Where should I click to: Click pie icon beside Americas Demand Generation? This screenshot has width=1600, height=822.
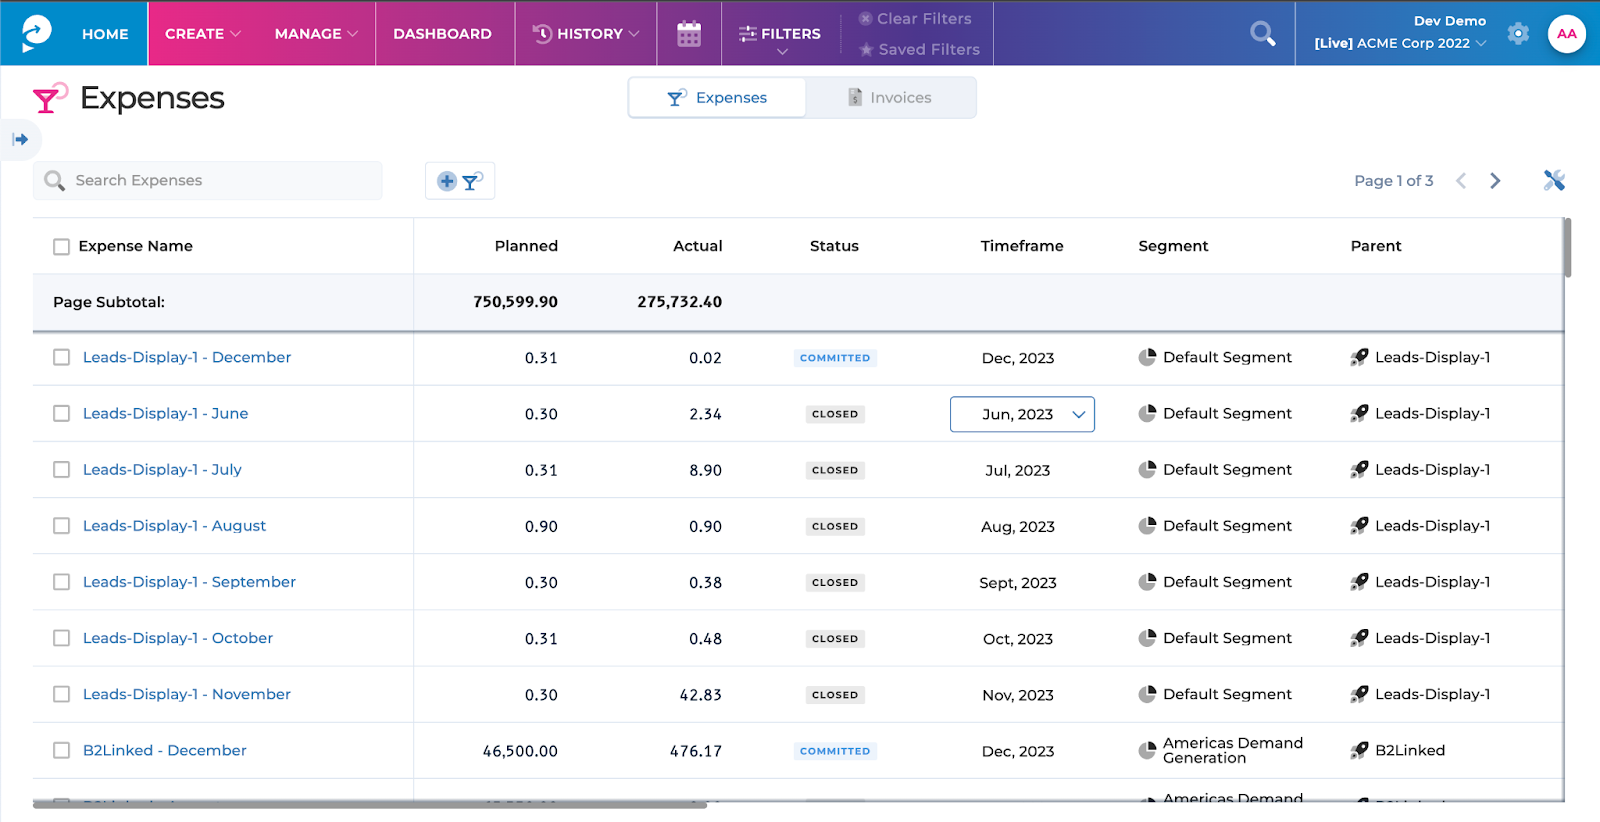1147,750
